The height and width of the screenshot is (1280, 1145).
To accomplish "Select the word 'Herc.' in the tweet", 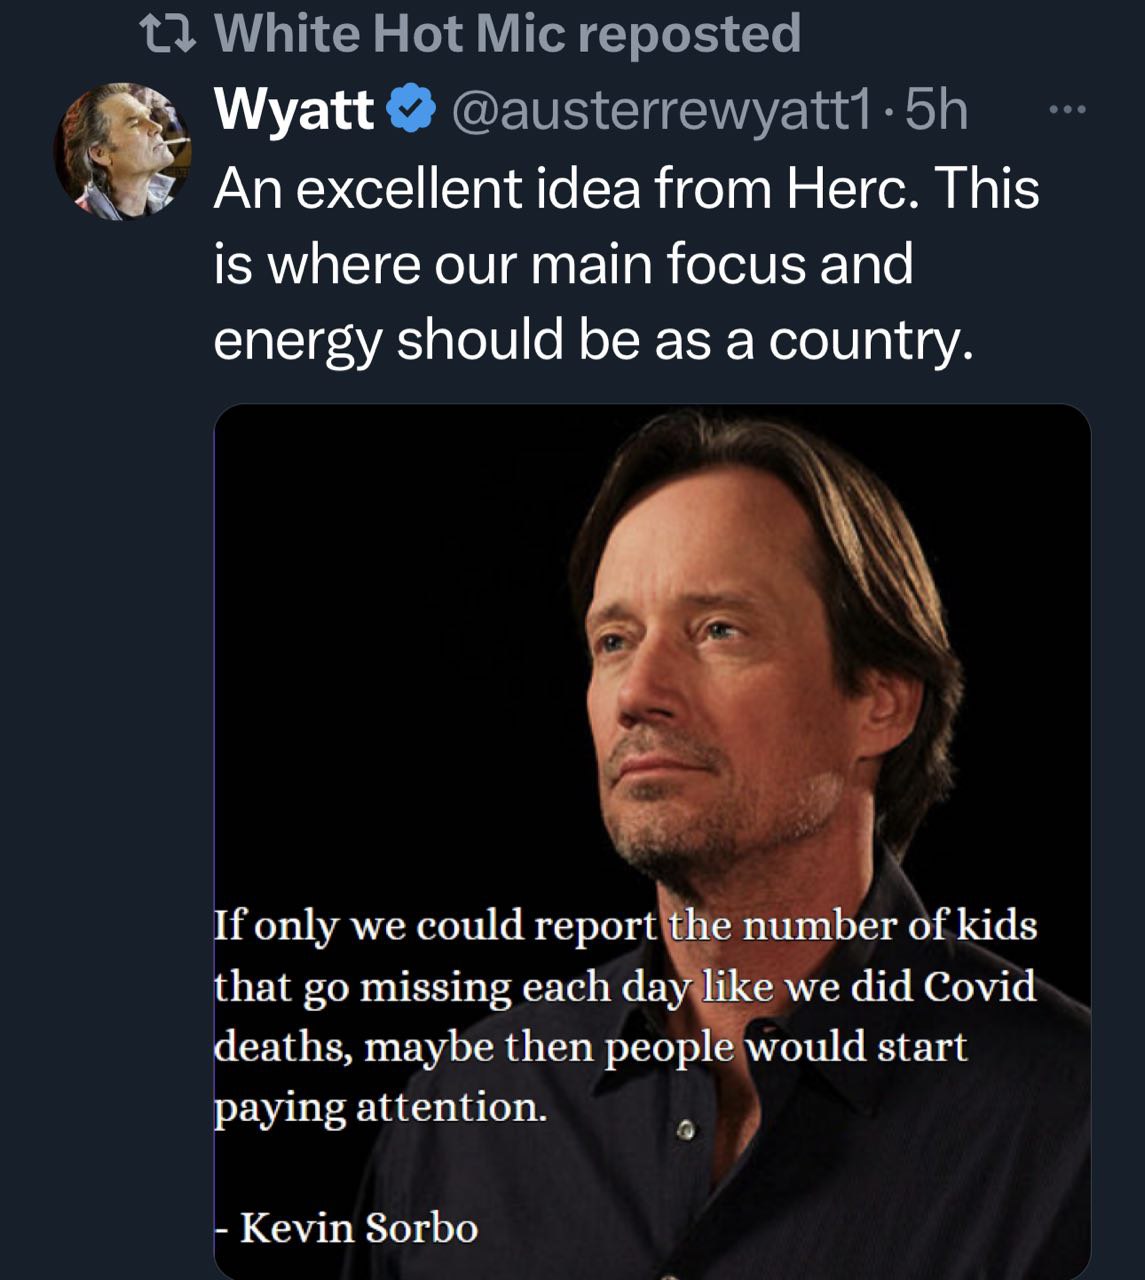I will (854, 188).
